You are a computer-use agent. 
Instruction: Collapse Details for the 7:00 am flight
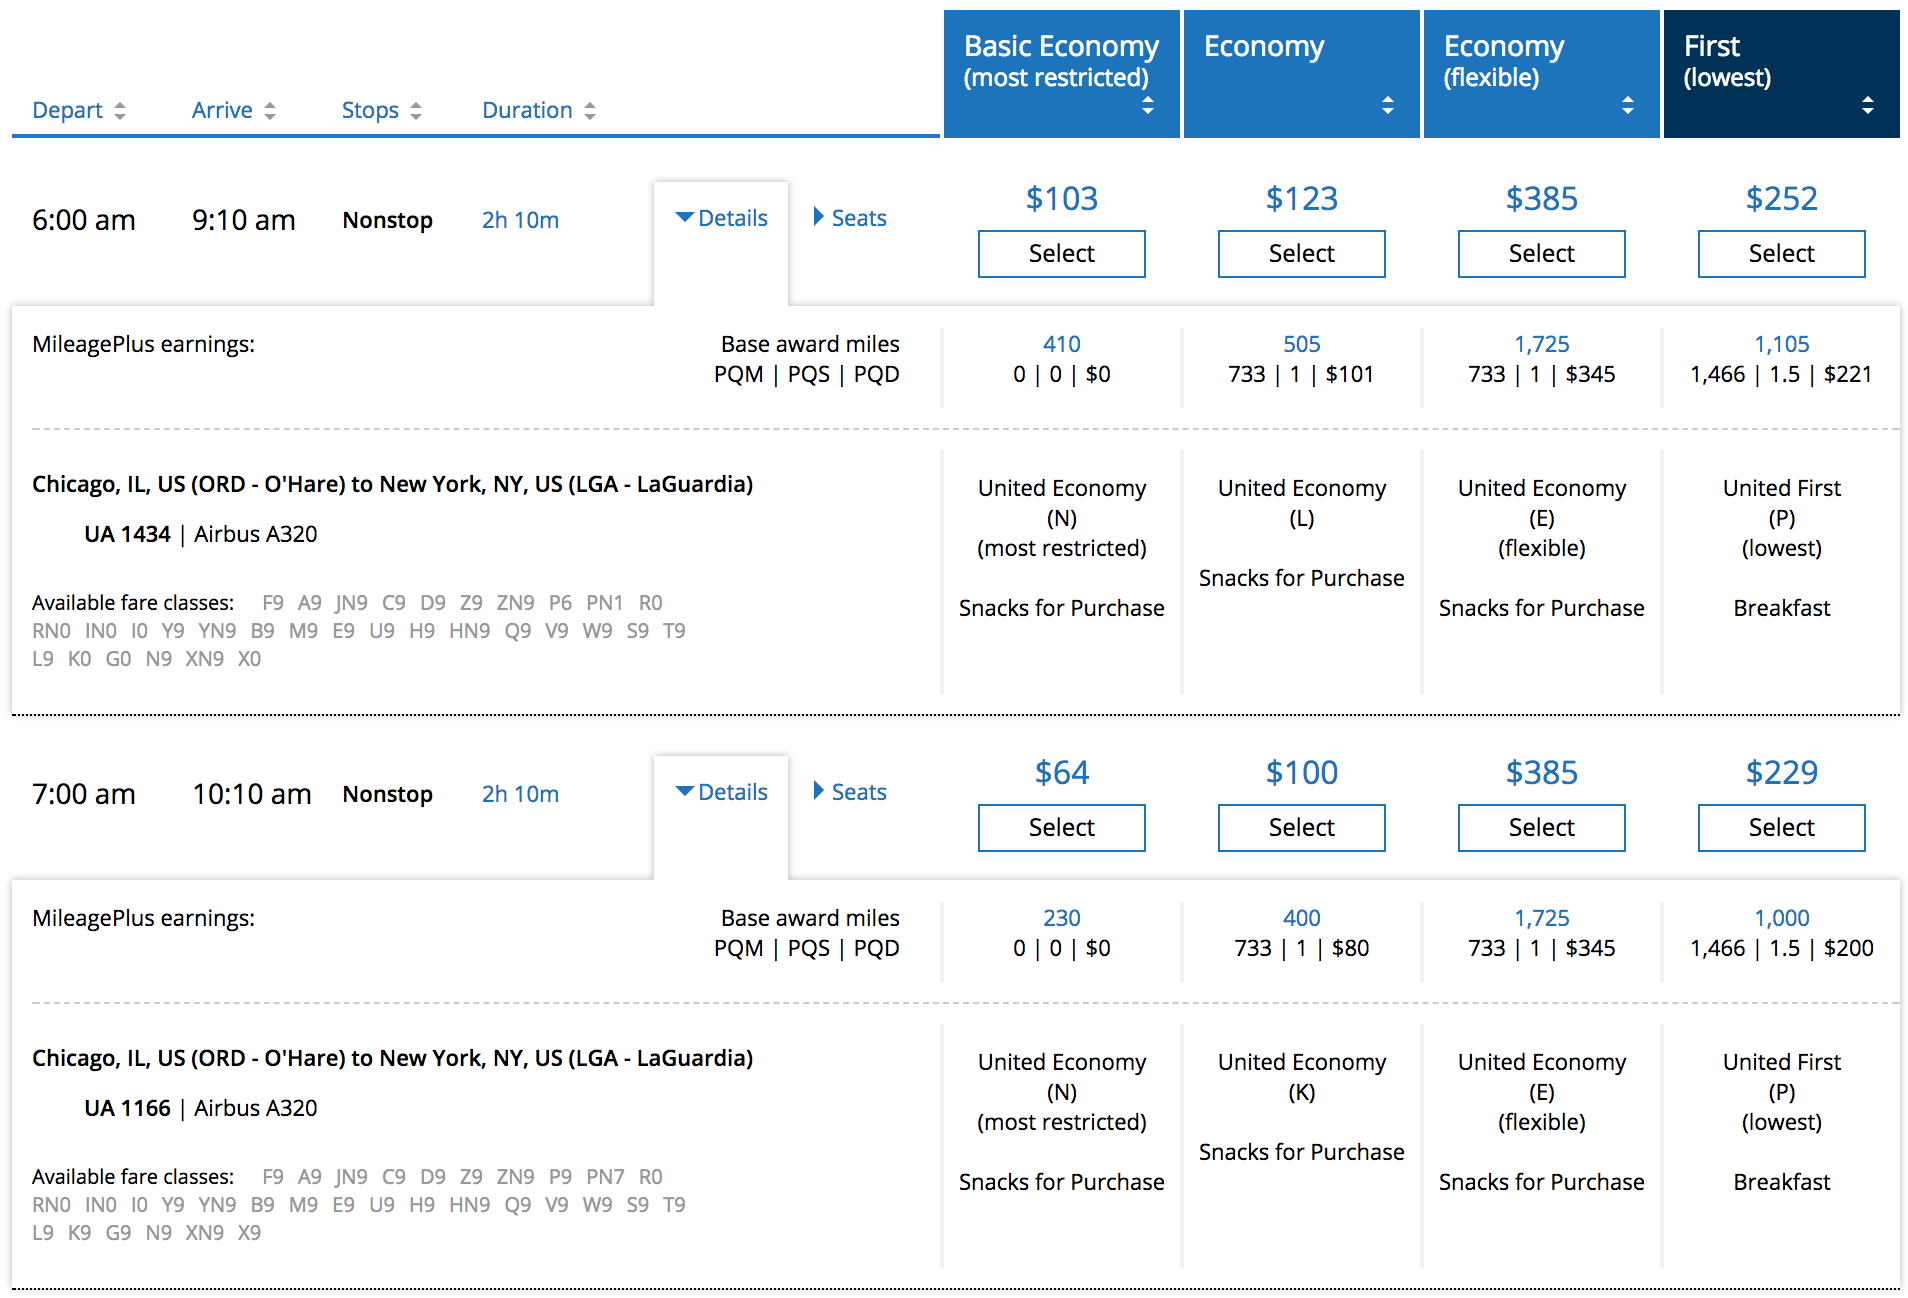[721, 792]
